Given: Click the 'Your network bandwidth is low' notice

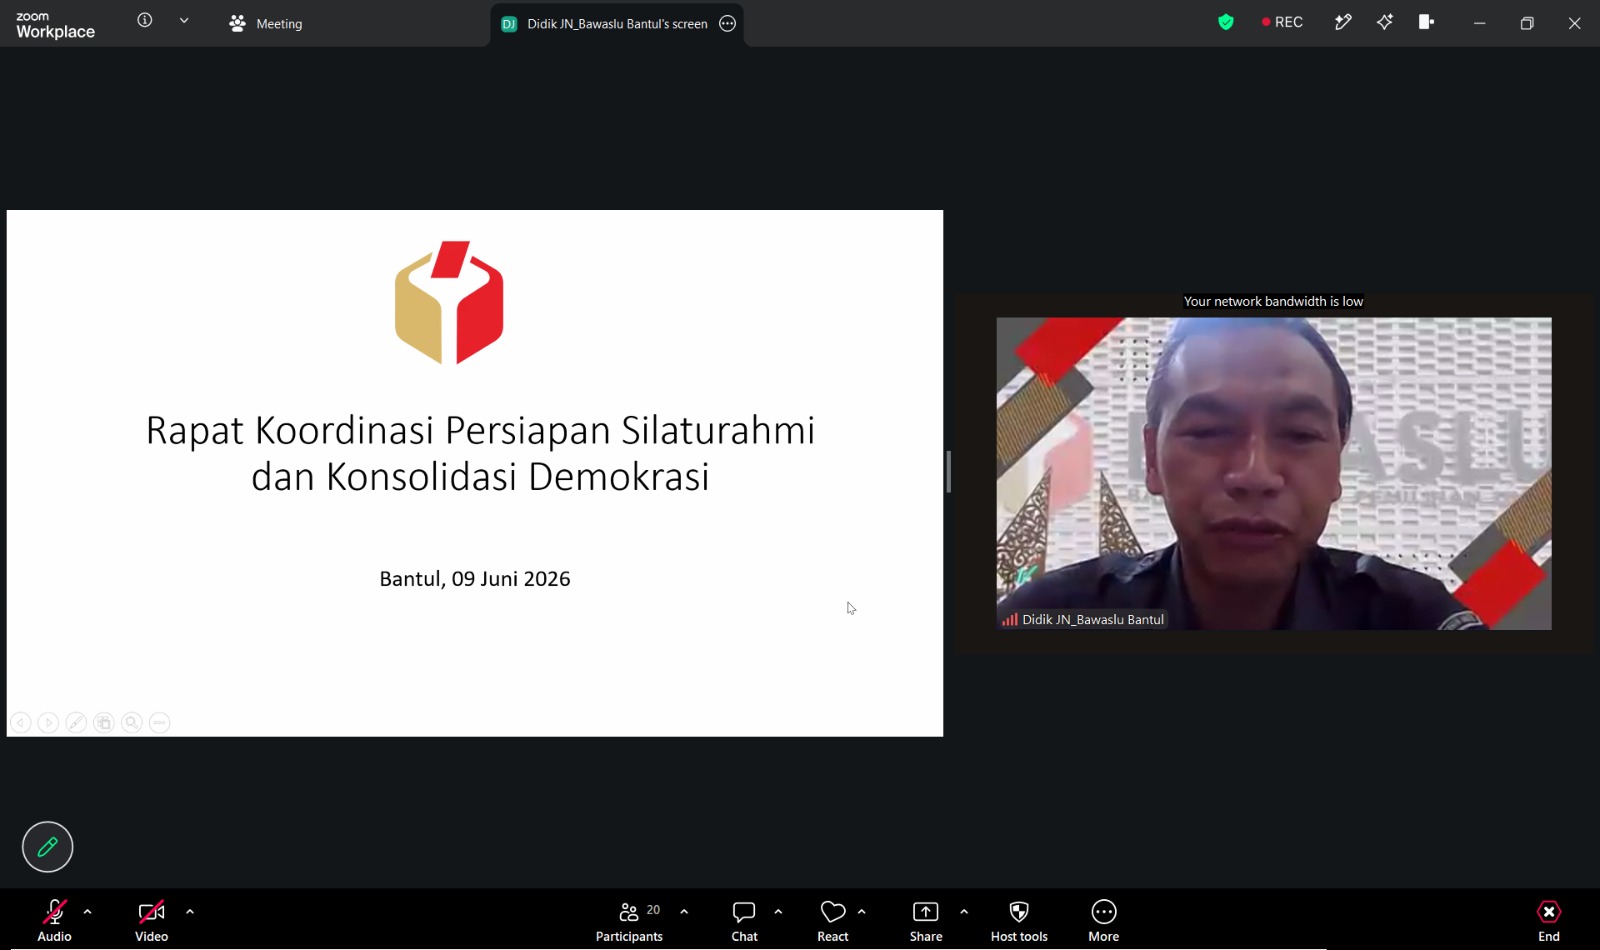Looking at the screenshot, I should 1273,301.
